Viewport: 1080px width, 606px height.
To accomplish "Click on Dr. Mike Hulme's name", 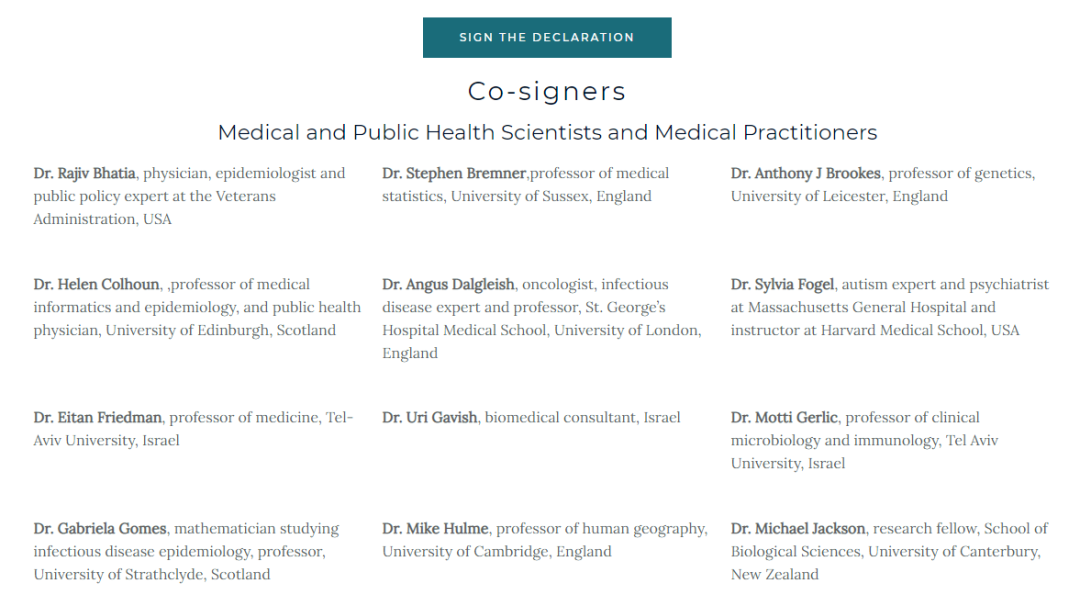I will (435, 528).
